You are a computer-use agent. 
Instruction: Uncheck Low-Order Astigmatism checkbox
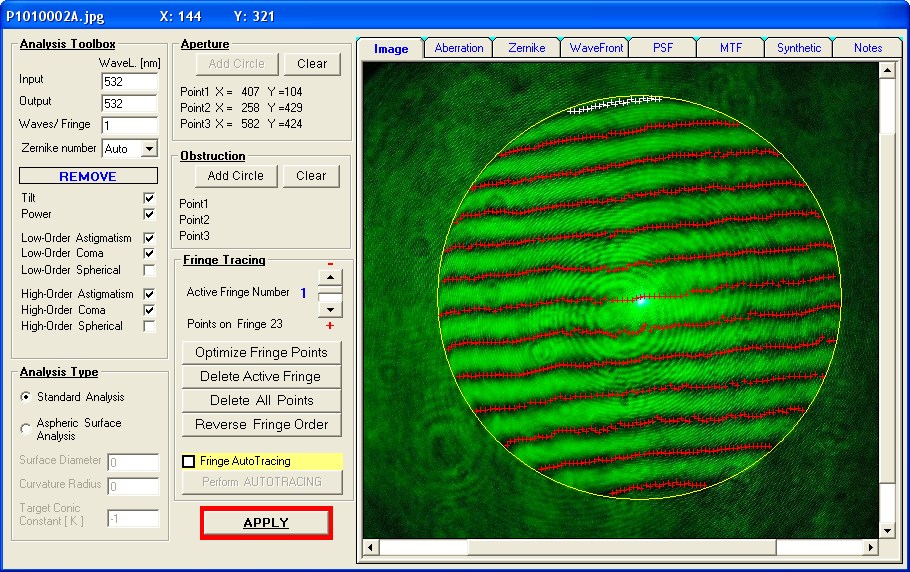(x=149, y=238)
